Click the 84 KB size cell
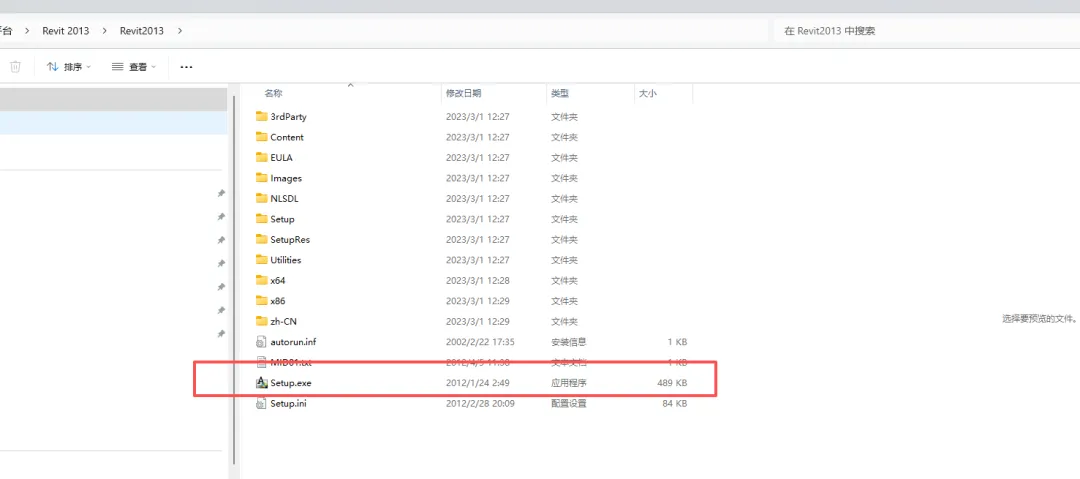 coord(675,403)
